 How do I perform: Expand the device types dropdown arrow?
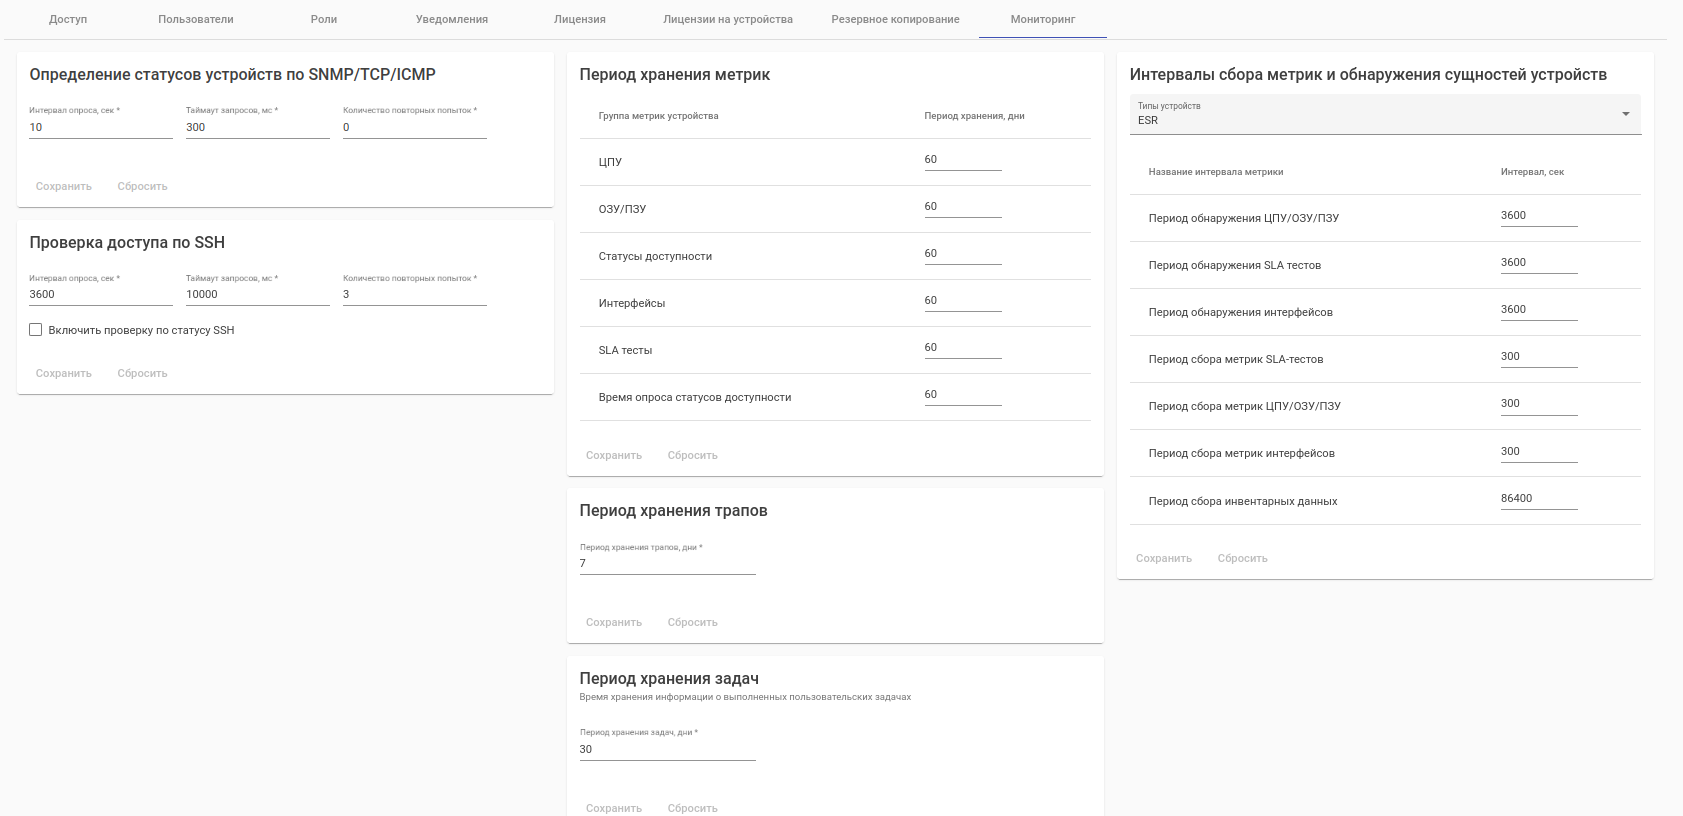(x=1625, y=114)
